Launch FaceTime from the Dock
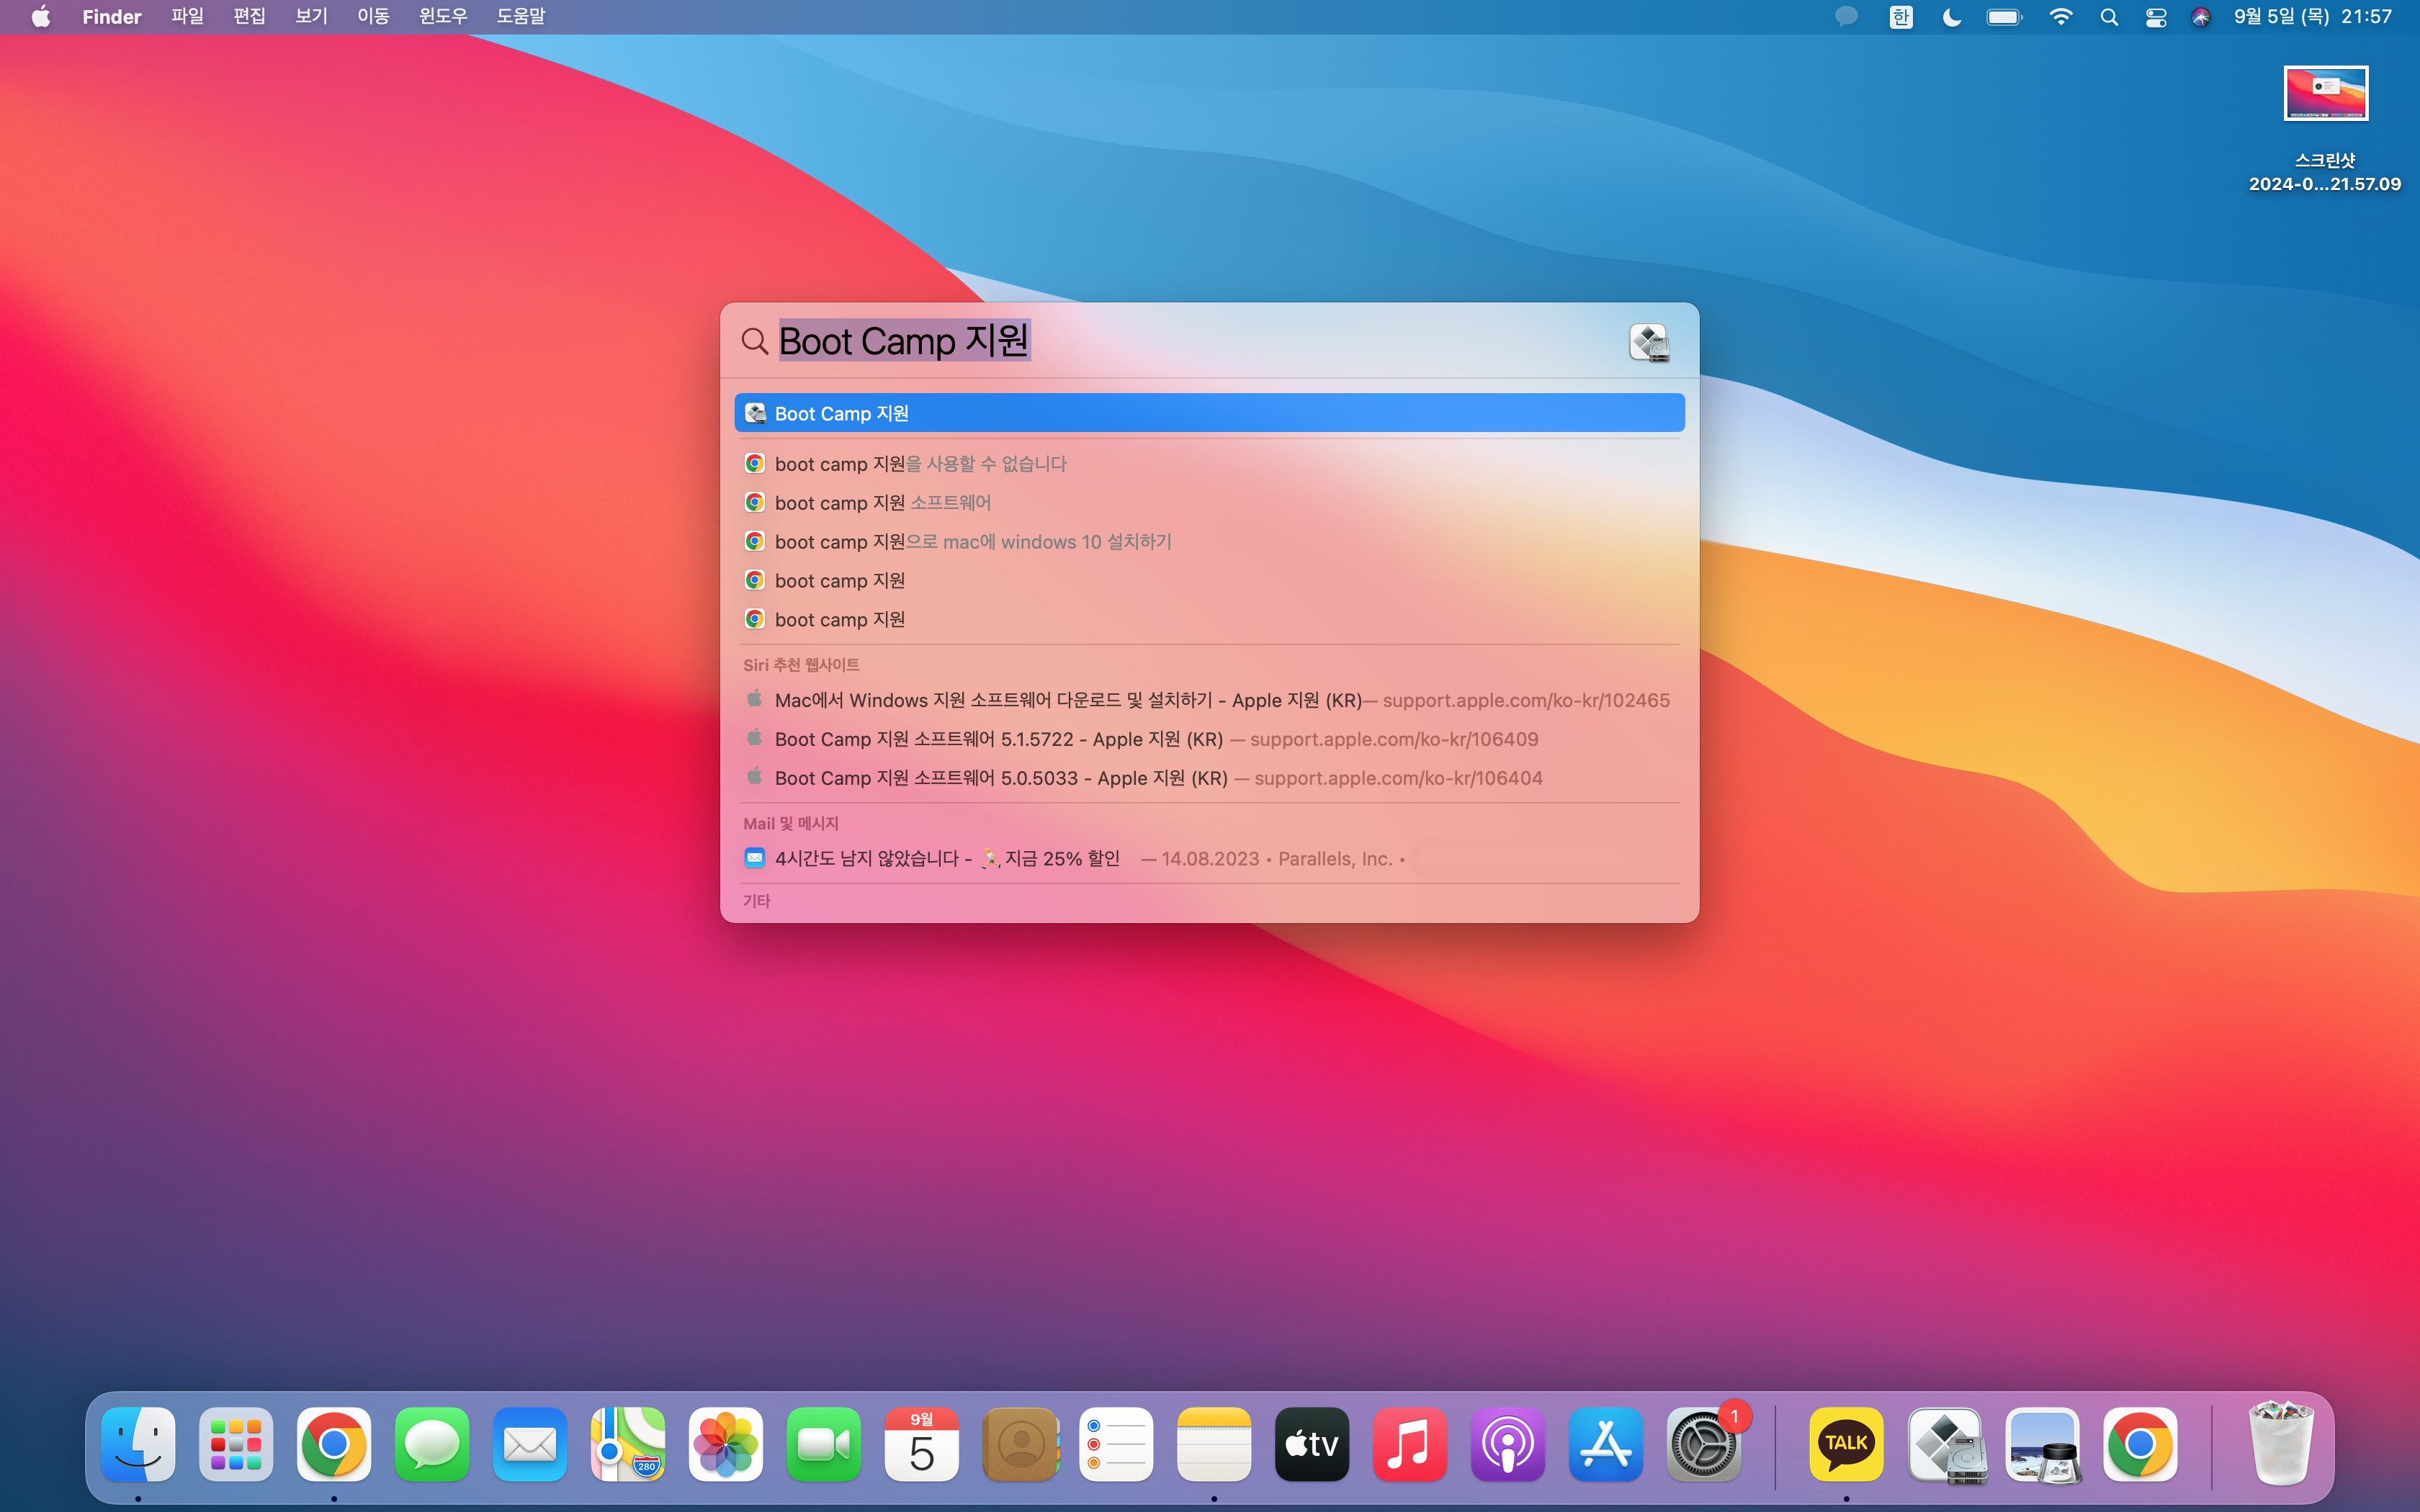 [824, 1444]
